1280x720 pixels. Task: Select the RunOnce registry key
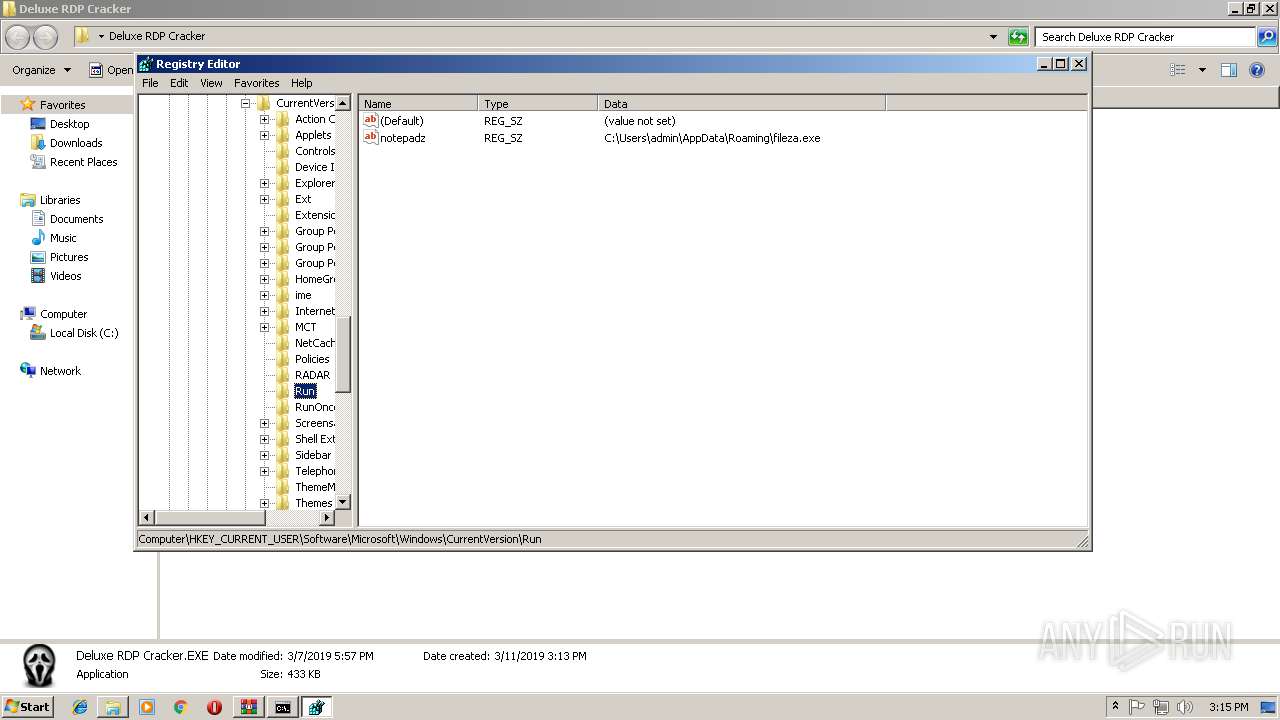[315, 407]
